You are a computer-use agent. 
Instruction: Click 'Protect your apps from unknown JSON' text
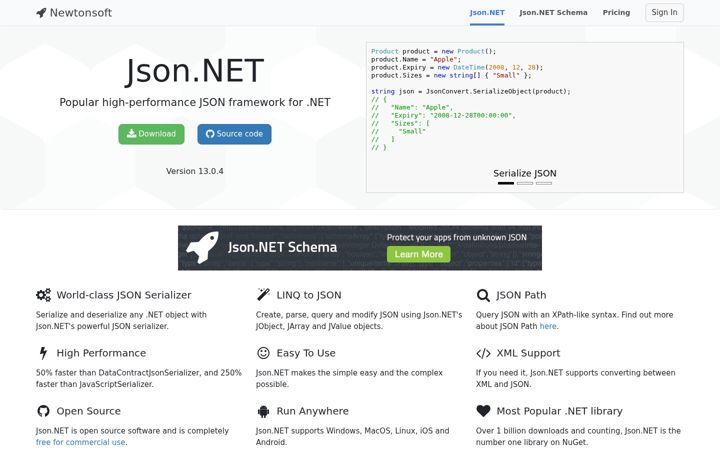point(456,237)
